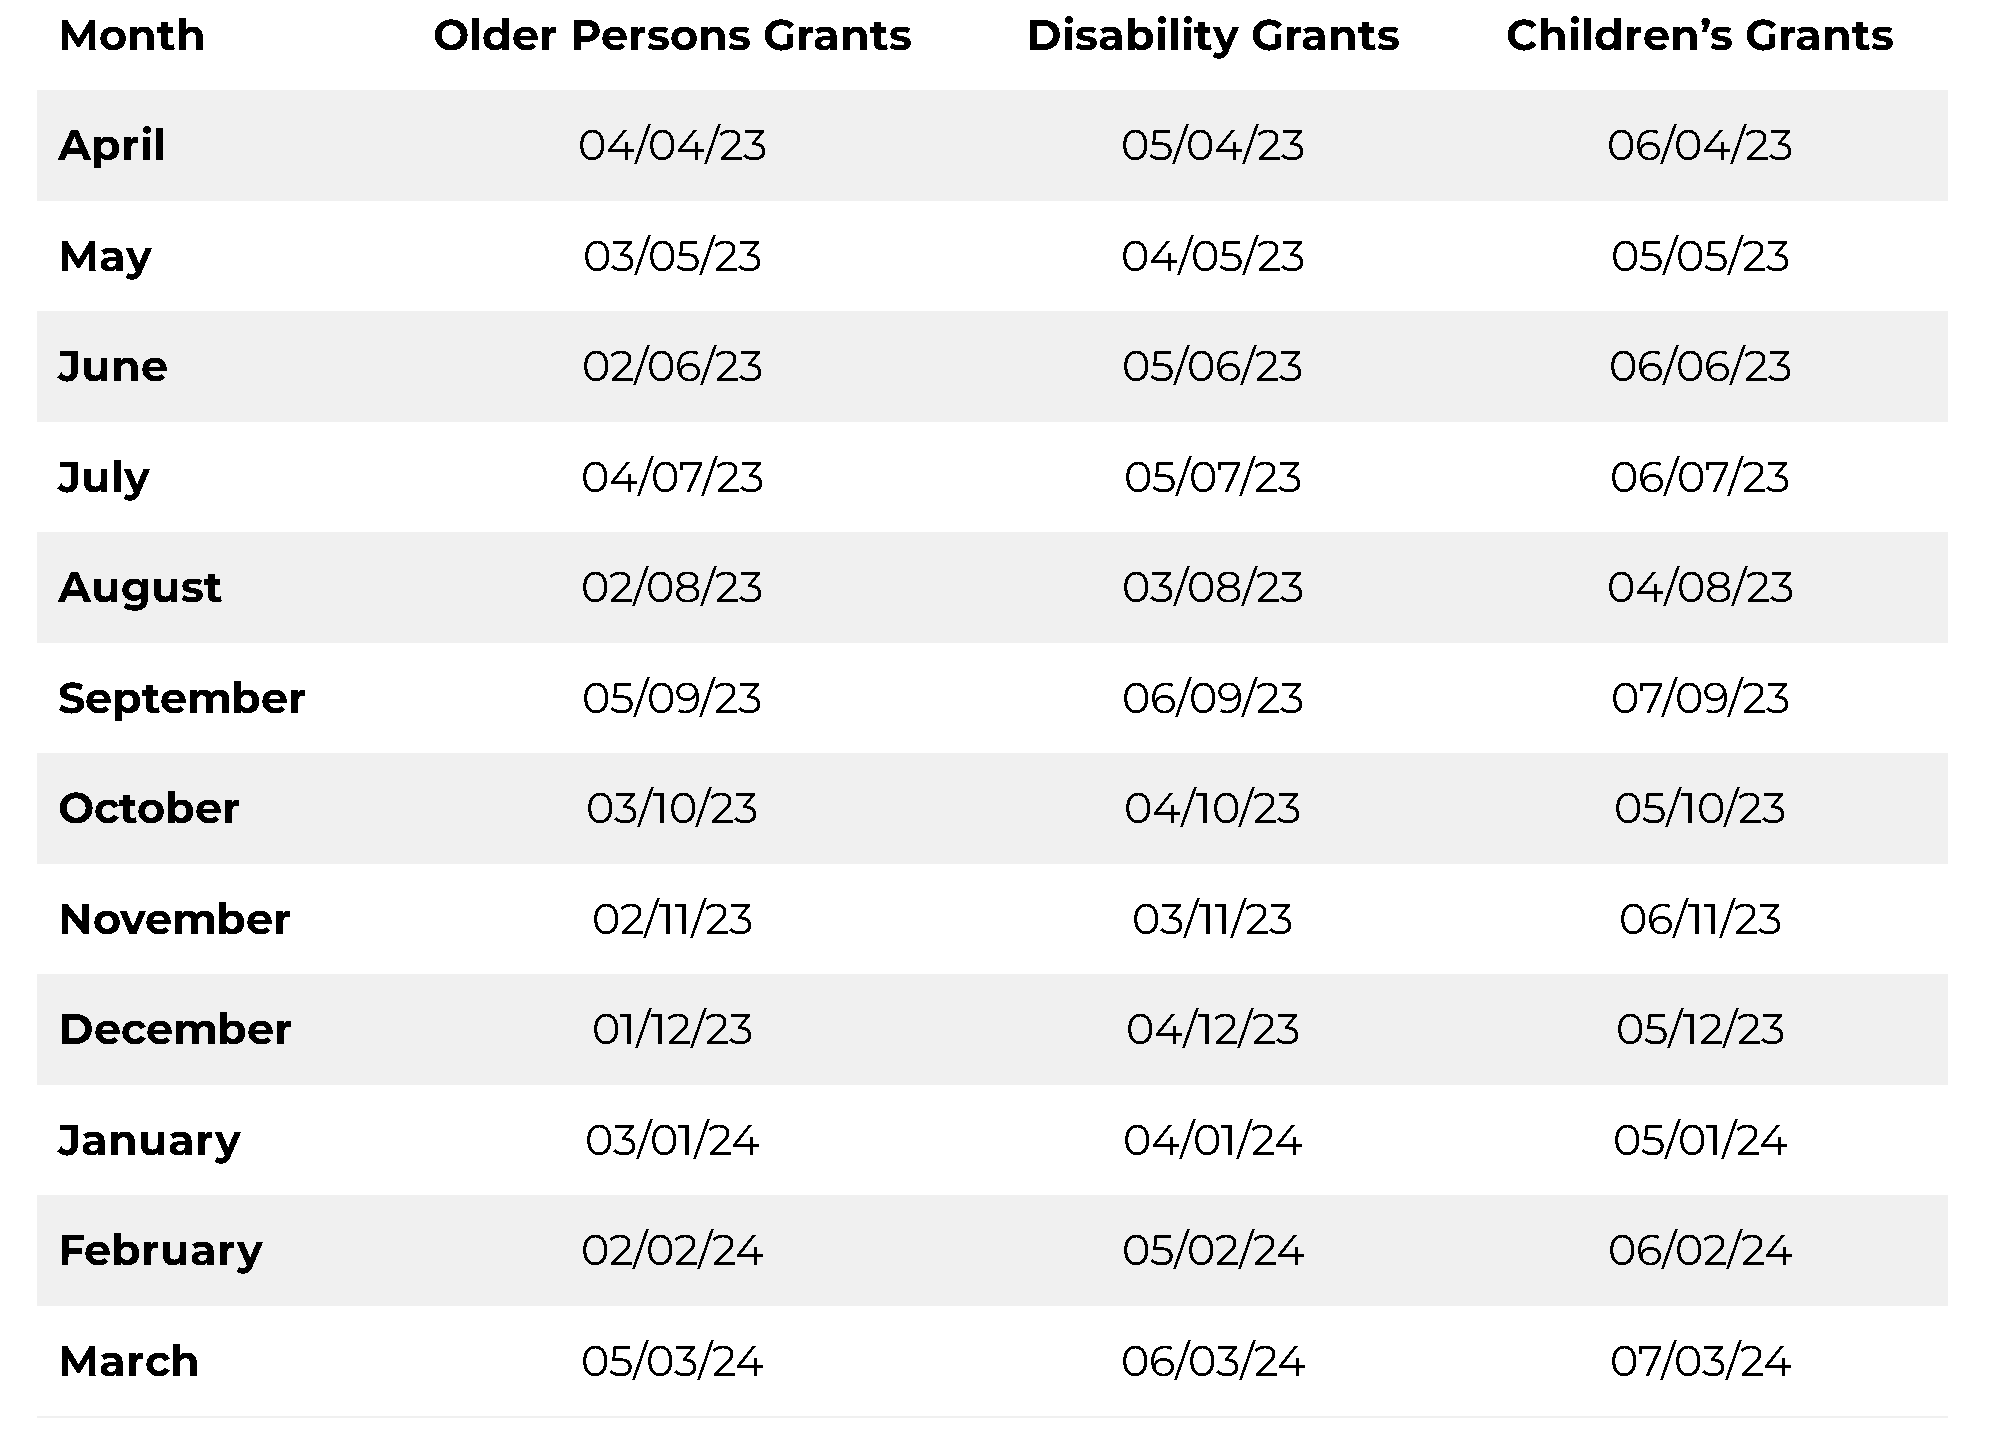This screenshot has height=1445, width=2002.
Task: Select the November row label
Action: (175, 920)
